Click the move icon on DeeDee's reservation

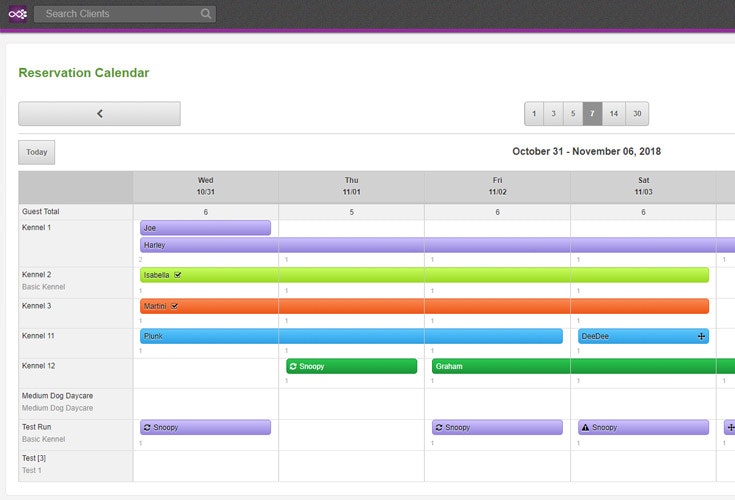click(701, 336)
